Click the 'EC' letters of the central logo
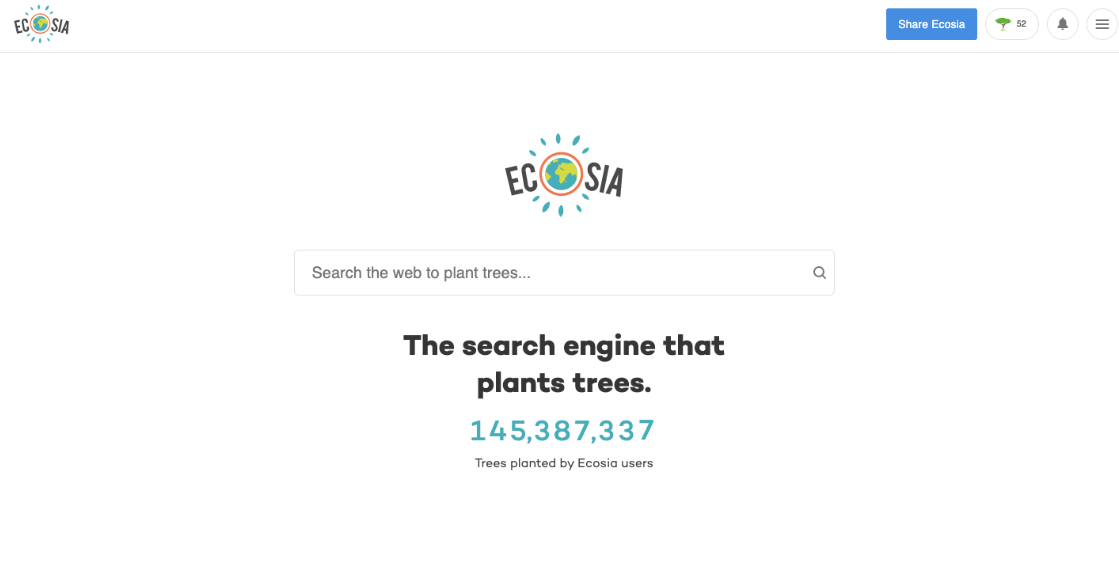This screenshot has height=580, width=1119. [x=522, y=179]
